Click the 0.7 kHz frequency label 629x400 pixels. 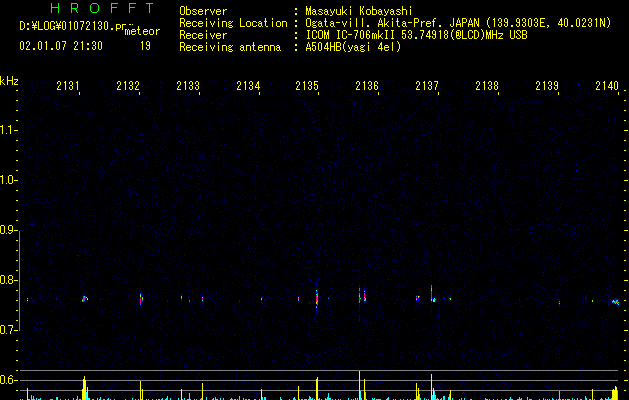pyautogui.click(x=8, y=330)
